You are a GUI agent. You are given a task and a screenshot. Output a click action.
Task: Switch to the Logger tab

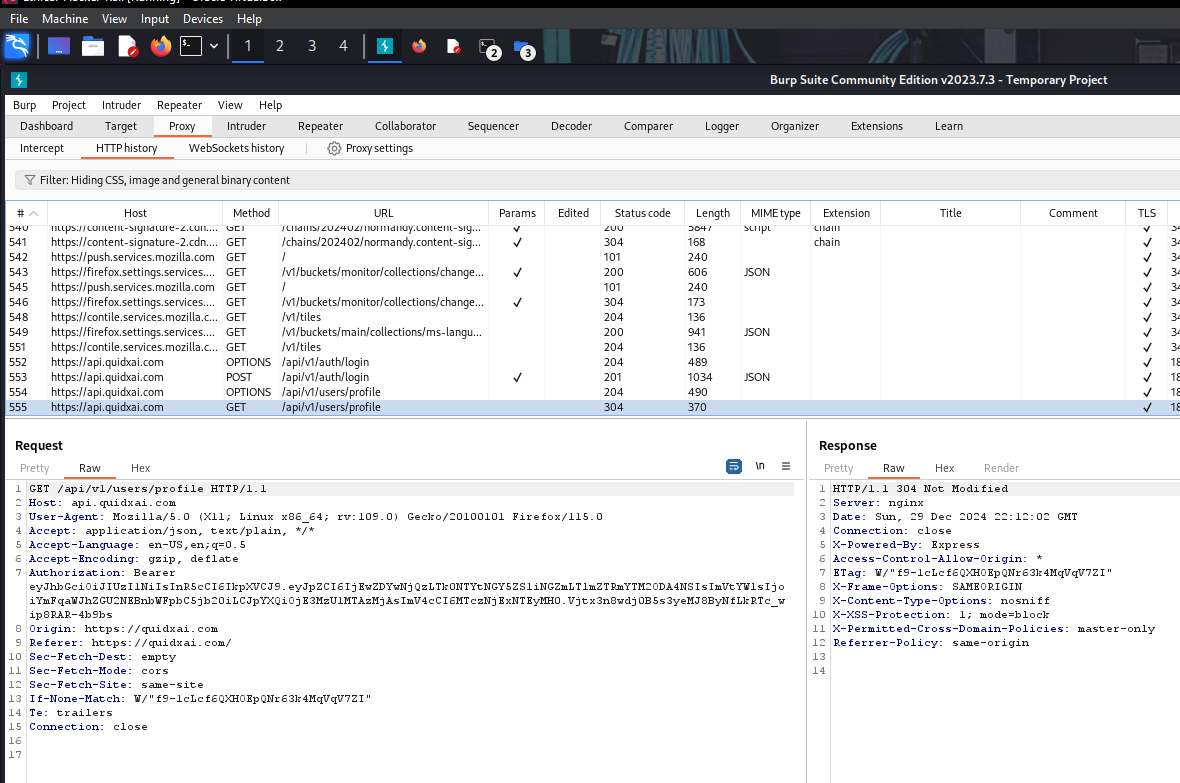[x=722, y=126]
